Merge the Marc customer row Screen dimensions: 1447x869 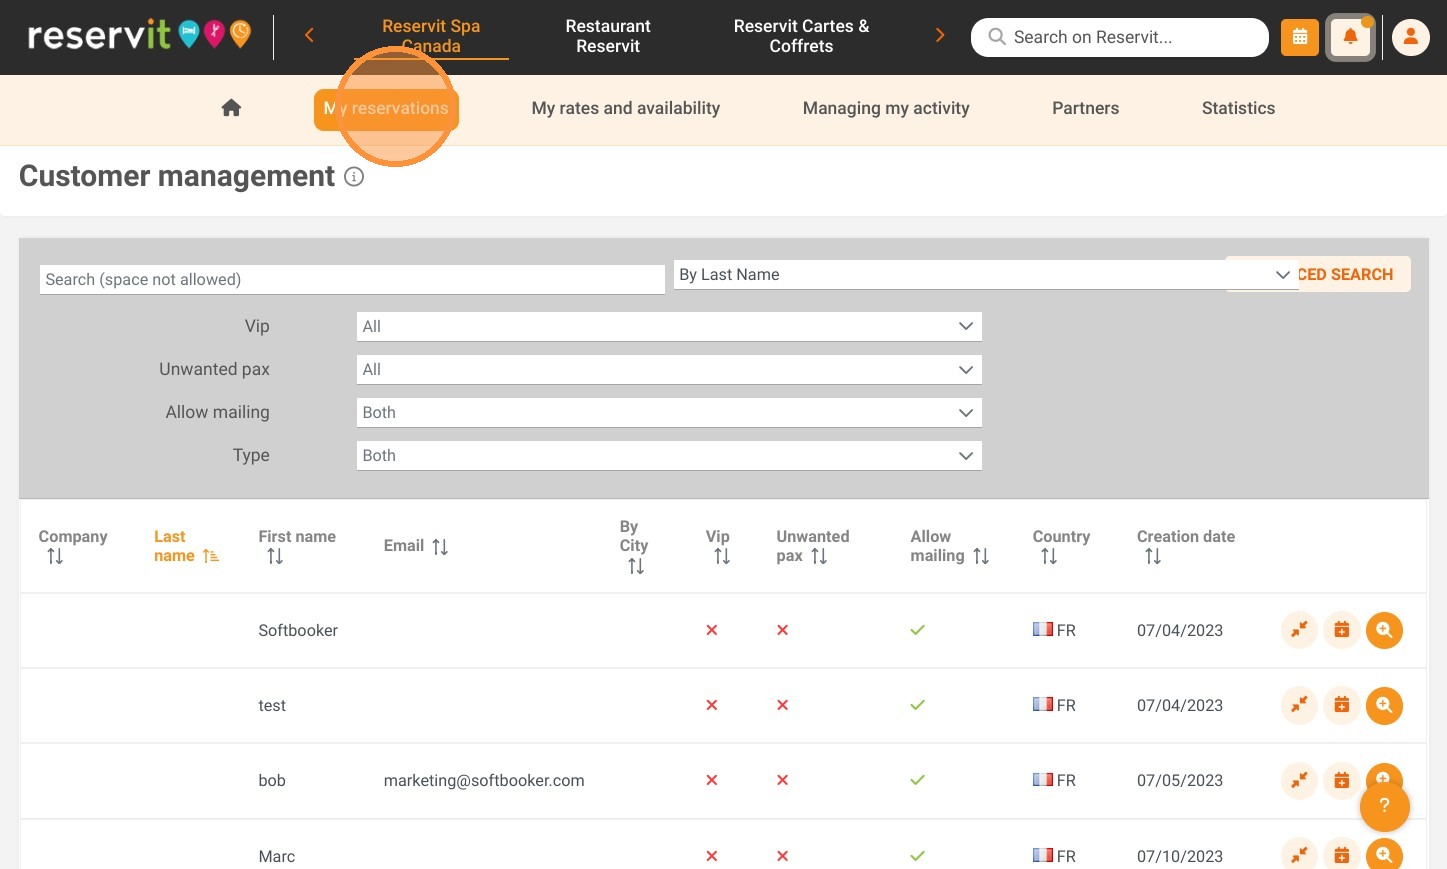click(x=1299, y=855)
